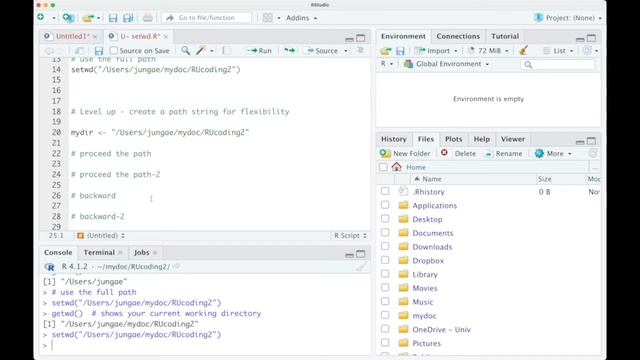Click view working directory arrow in console
Image resolution: width=640 pixels, height=360 pixels.
(x=177, y=266)
